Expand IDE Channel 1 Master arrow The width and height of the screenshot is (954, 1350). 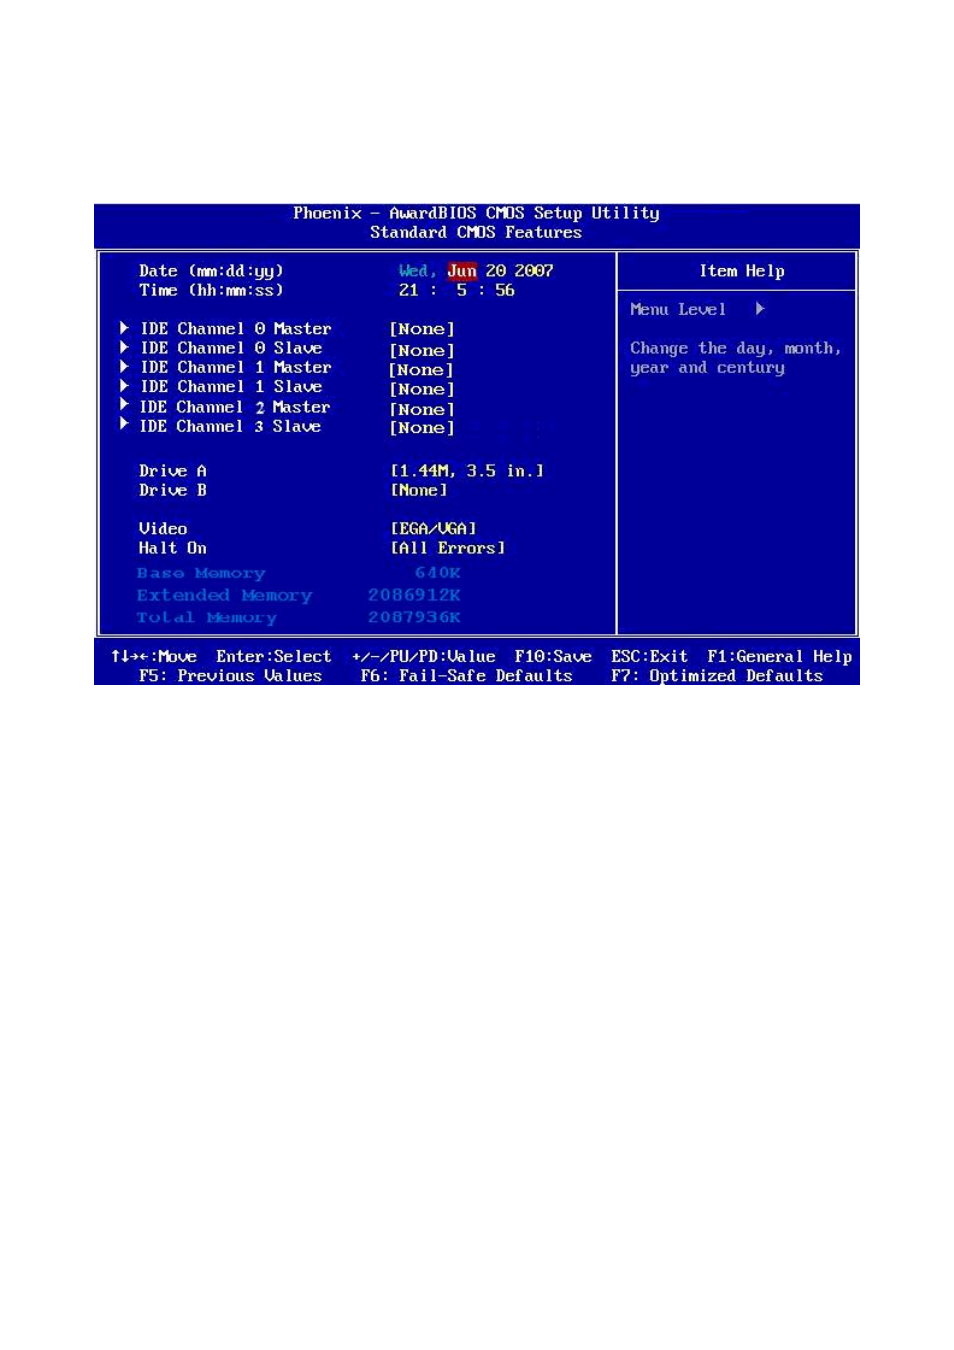[x=124, y=366]
